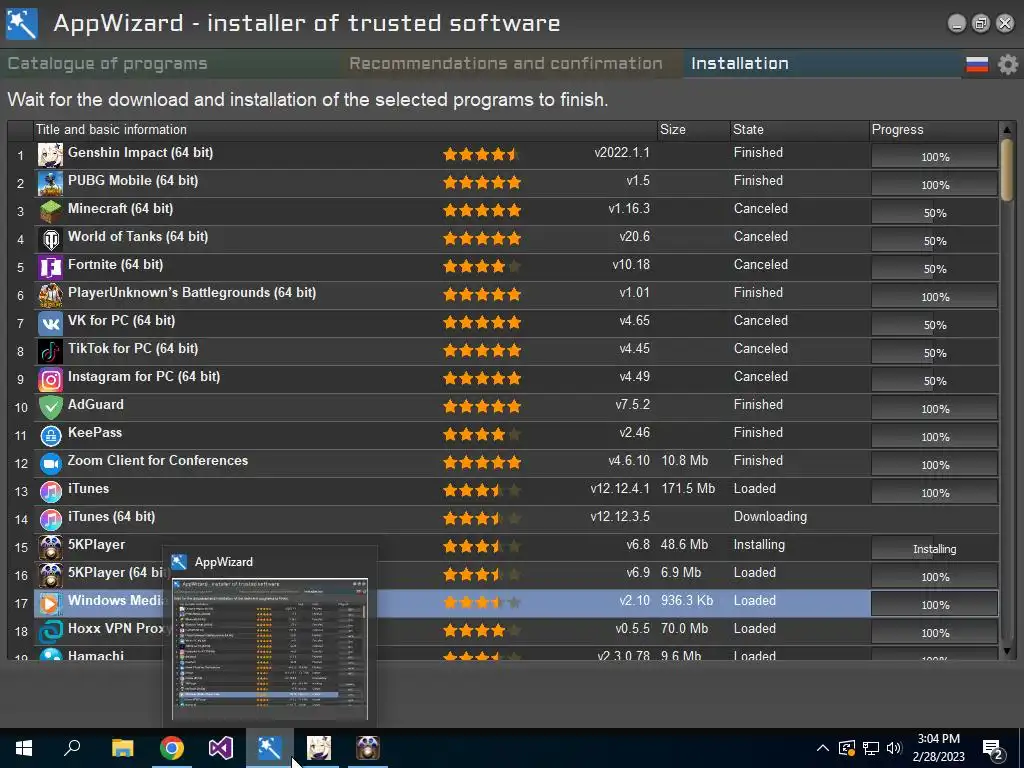The image size is (1024, 768).
Task: Click the Progress column header
Action: [x=933, y=129]
